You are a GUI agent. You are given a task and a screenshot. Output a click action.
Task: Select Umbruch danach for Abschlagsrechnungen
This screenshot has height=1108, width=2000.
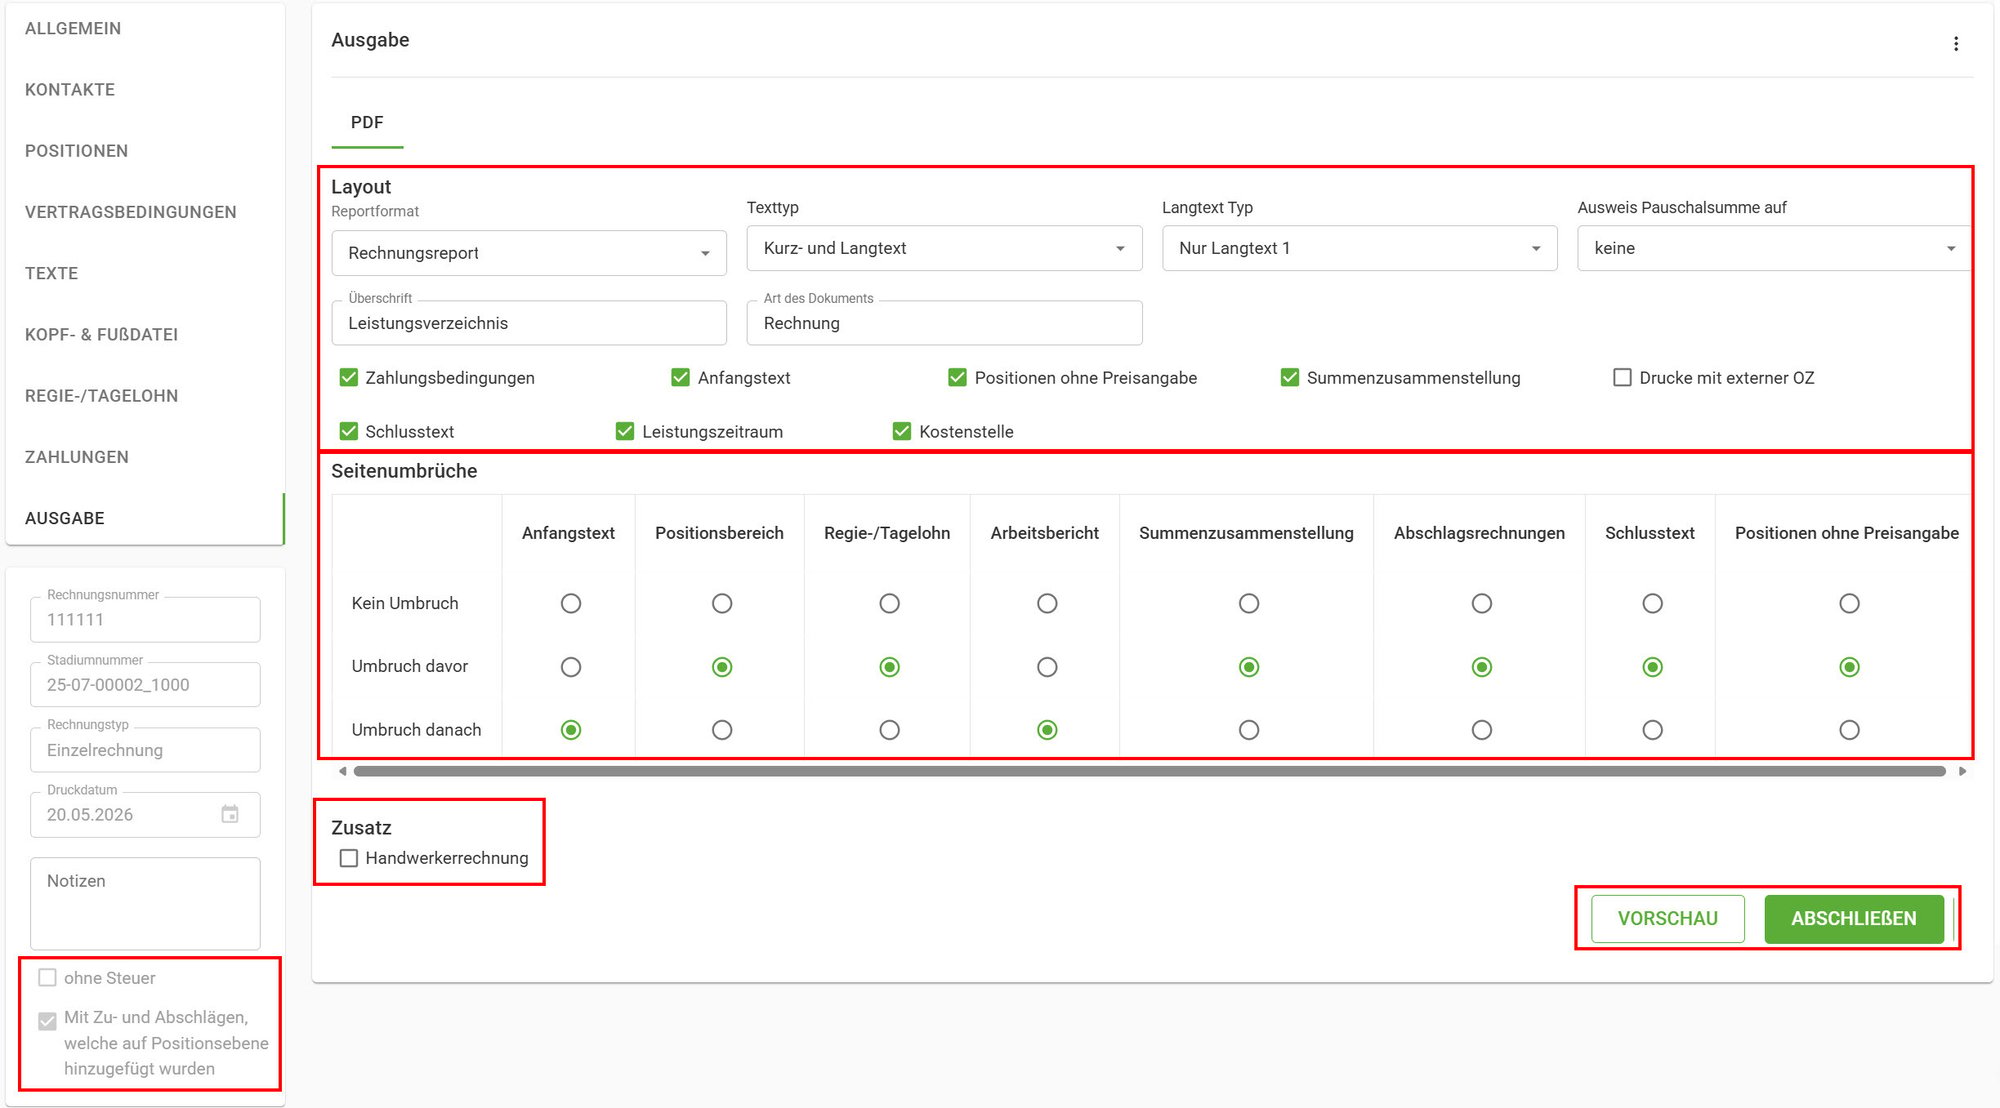point(1482,730)
